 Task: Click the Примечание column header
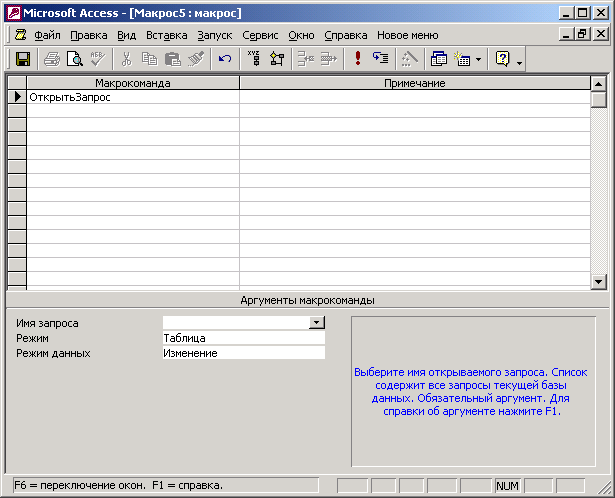(415, 83)
